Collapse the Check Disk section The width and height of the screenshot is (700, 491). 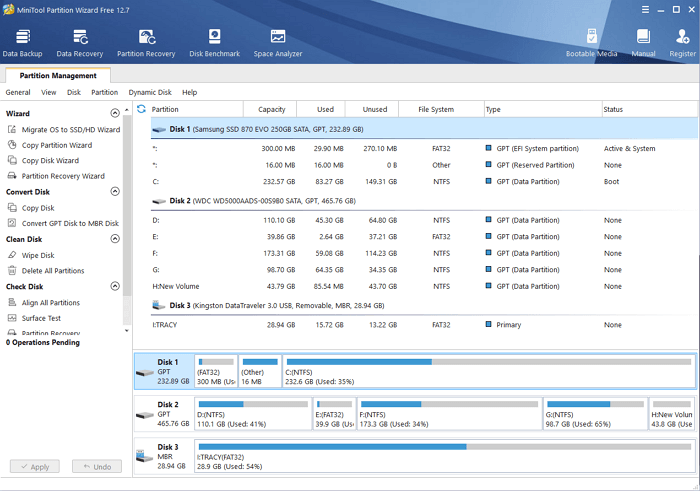tap(115, 287)
